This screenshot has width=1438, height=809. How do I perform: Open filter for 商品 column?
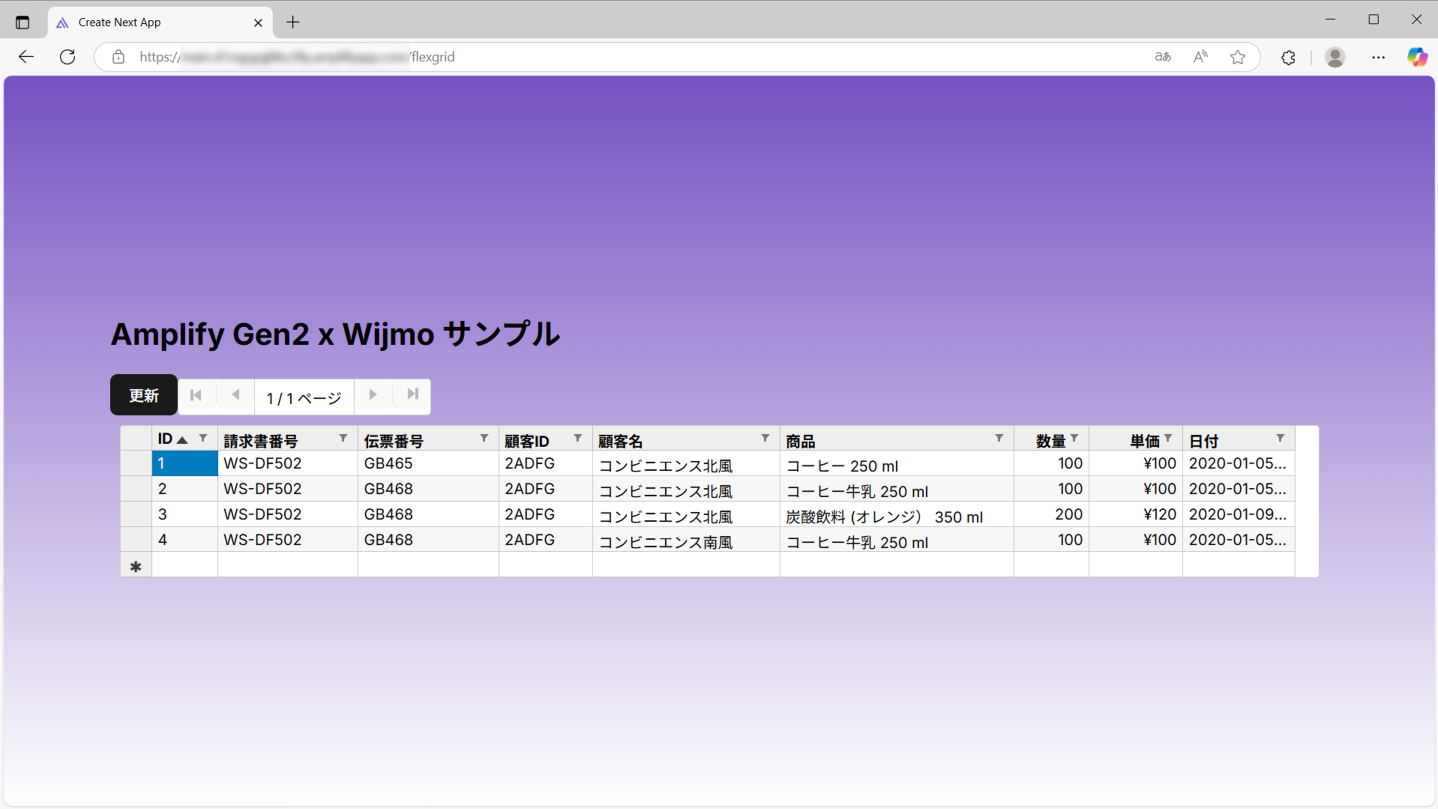coord(999,439)
